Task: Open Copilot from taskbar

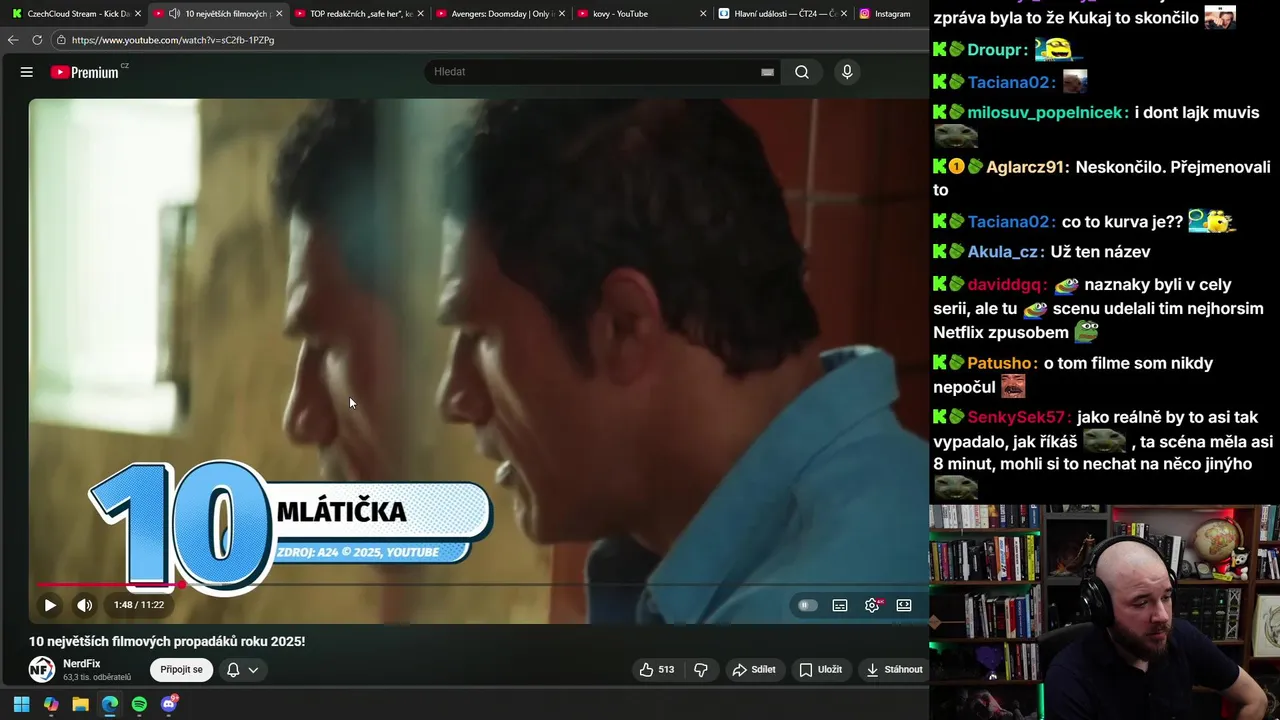Action: pos(51,704)
